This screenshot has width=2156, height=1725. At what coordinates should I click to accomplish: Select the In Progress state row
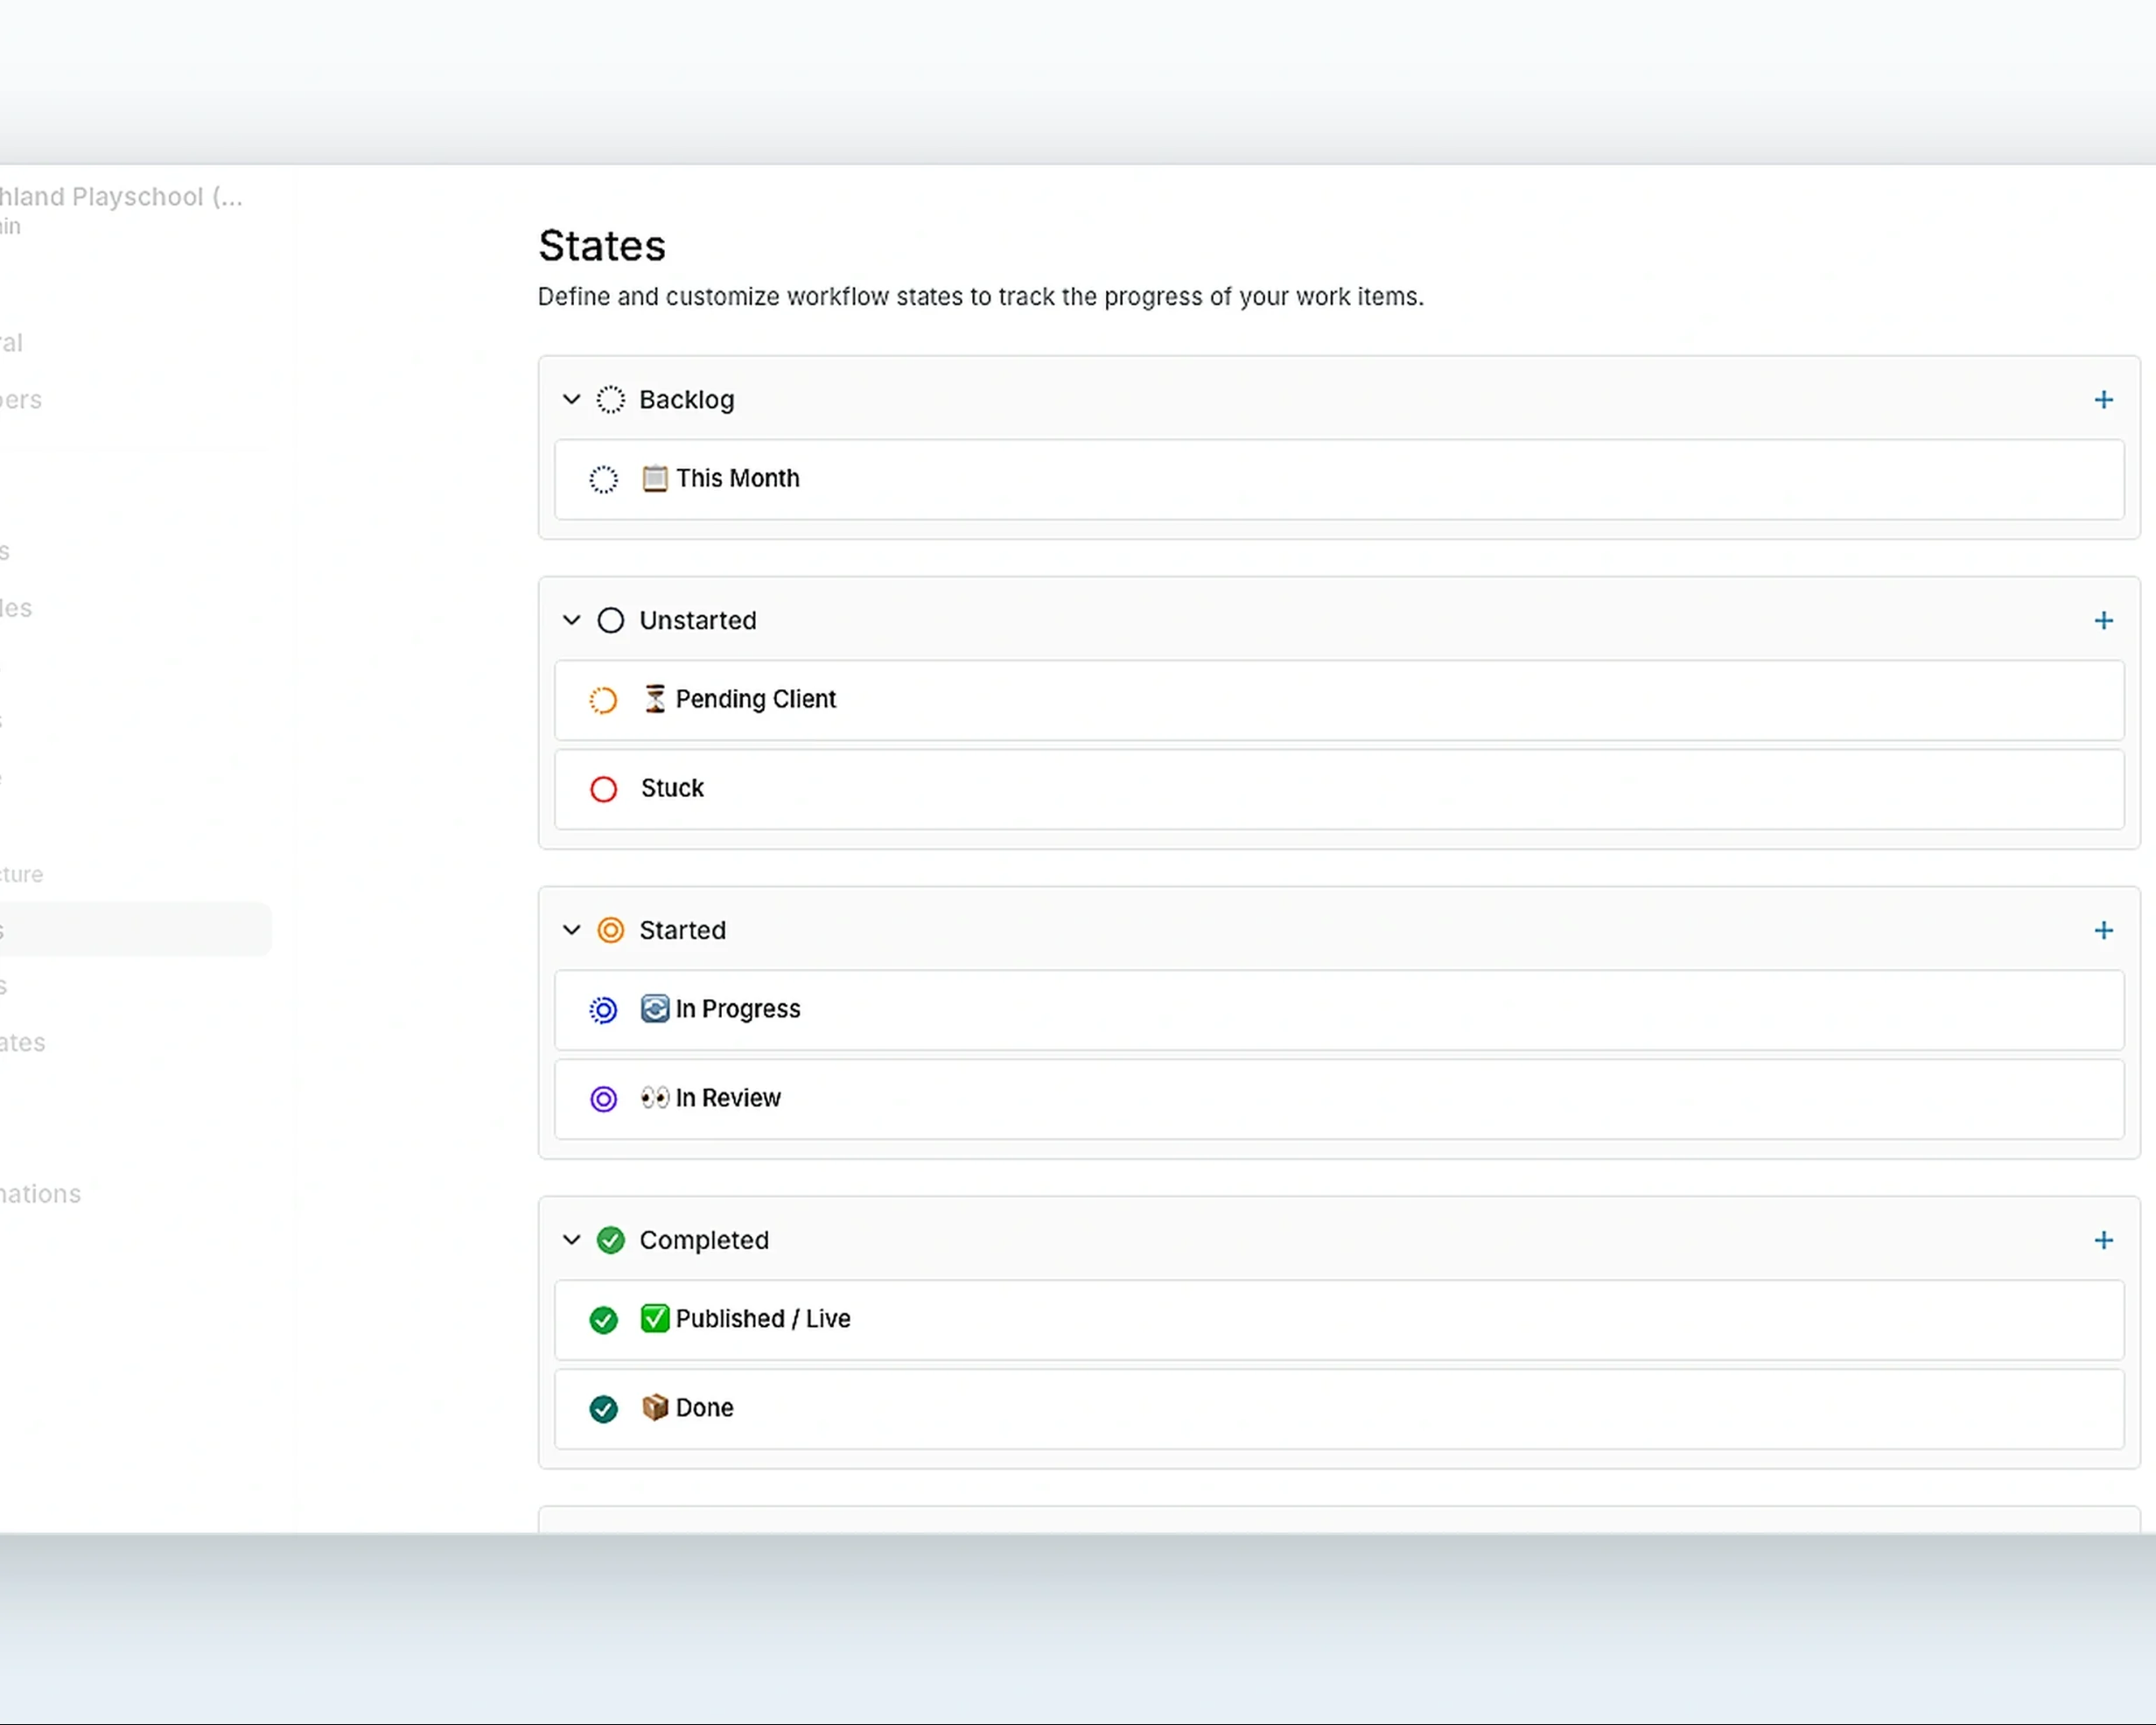tap(1339, 1011)
